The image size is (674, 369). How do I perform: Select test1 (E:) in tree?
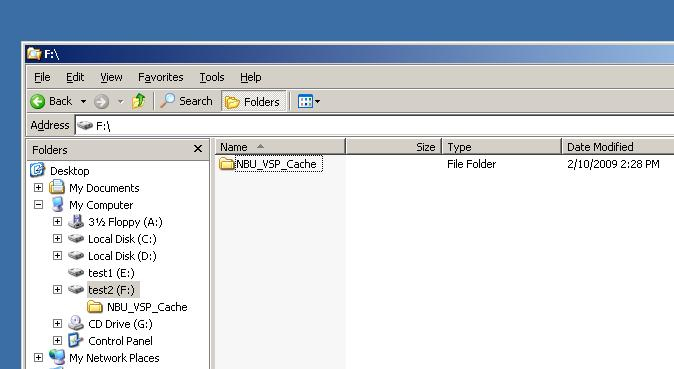click(x=111, y=273)
